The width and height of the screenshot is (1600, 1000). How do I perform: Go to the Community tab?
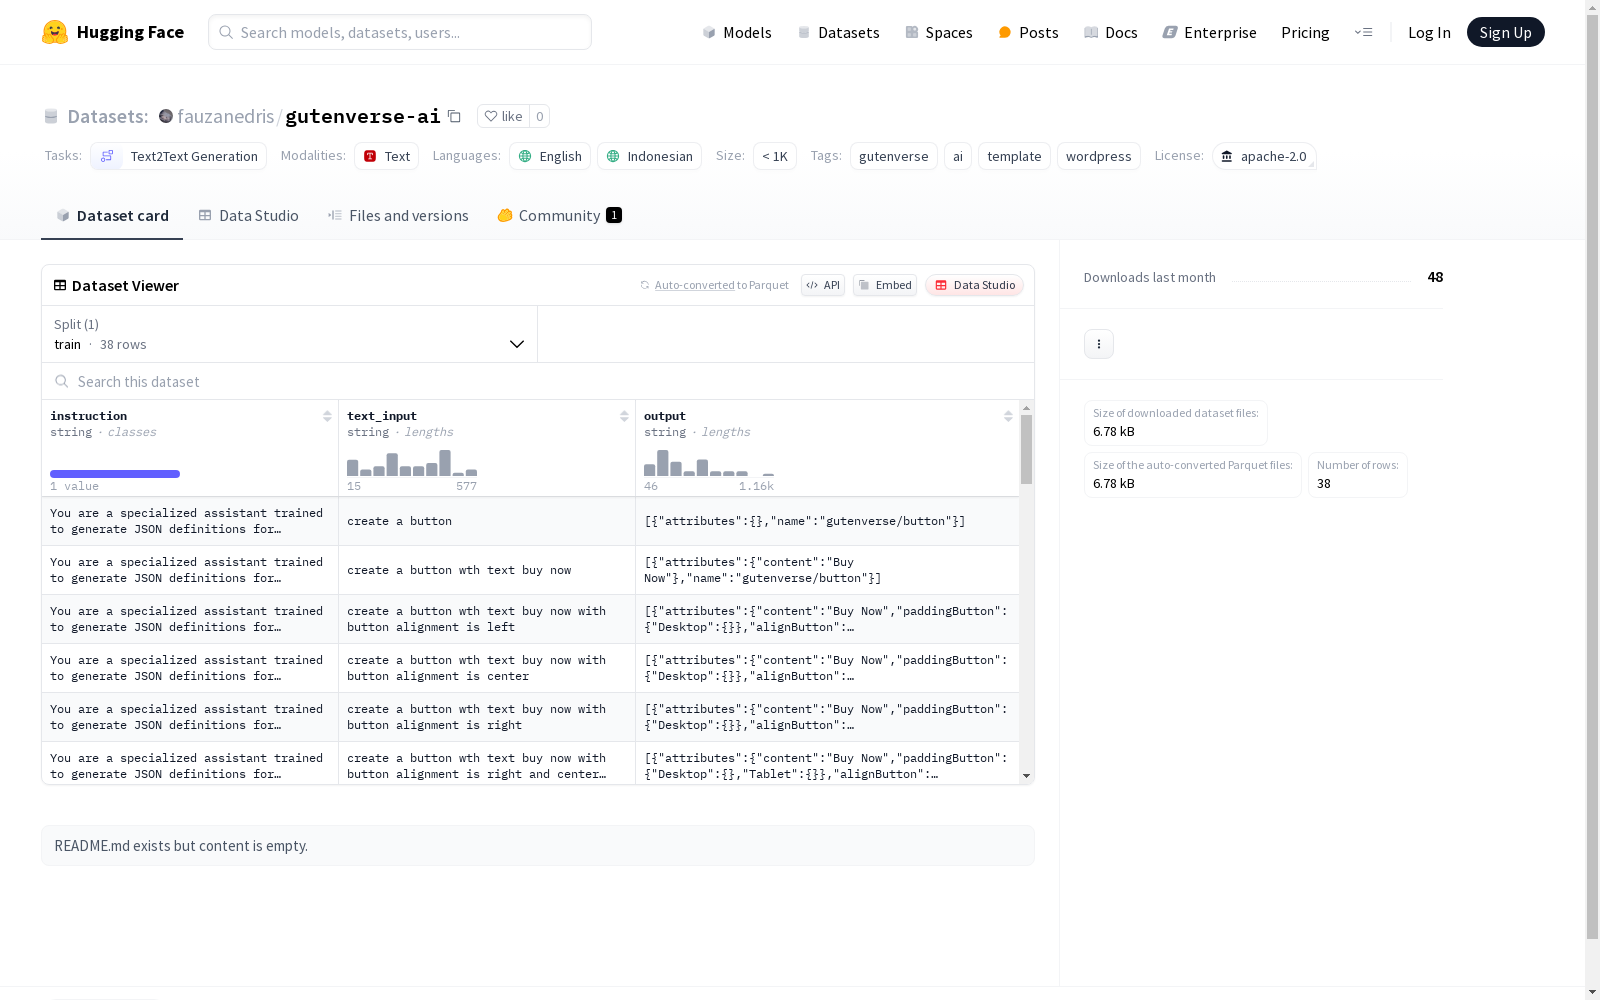559,215
